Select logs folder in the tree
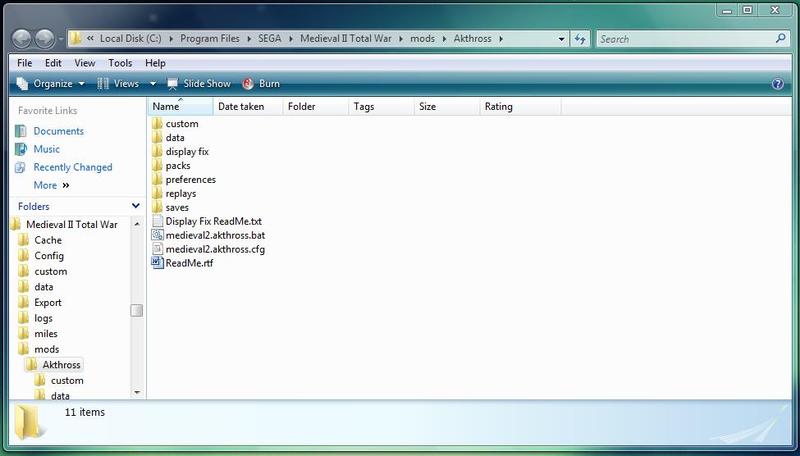 coord(43,318)
